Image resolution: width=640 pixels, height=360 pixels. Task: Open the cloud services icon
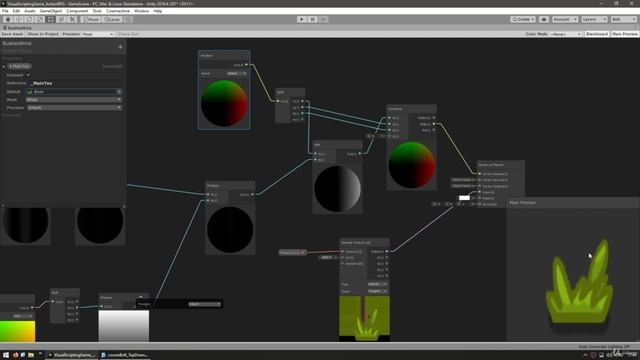point(544,19)
